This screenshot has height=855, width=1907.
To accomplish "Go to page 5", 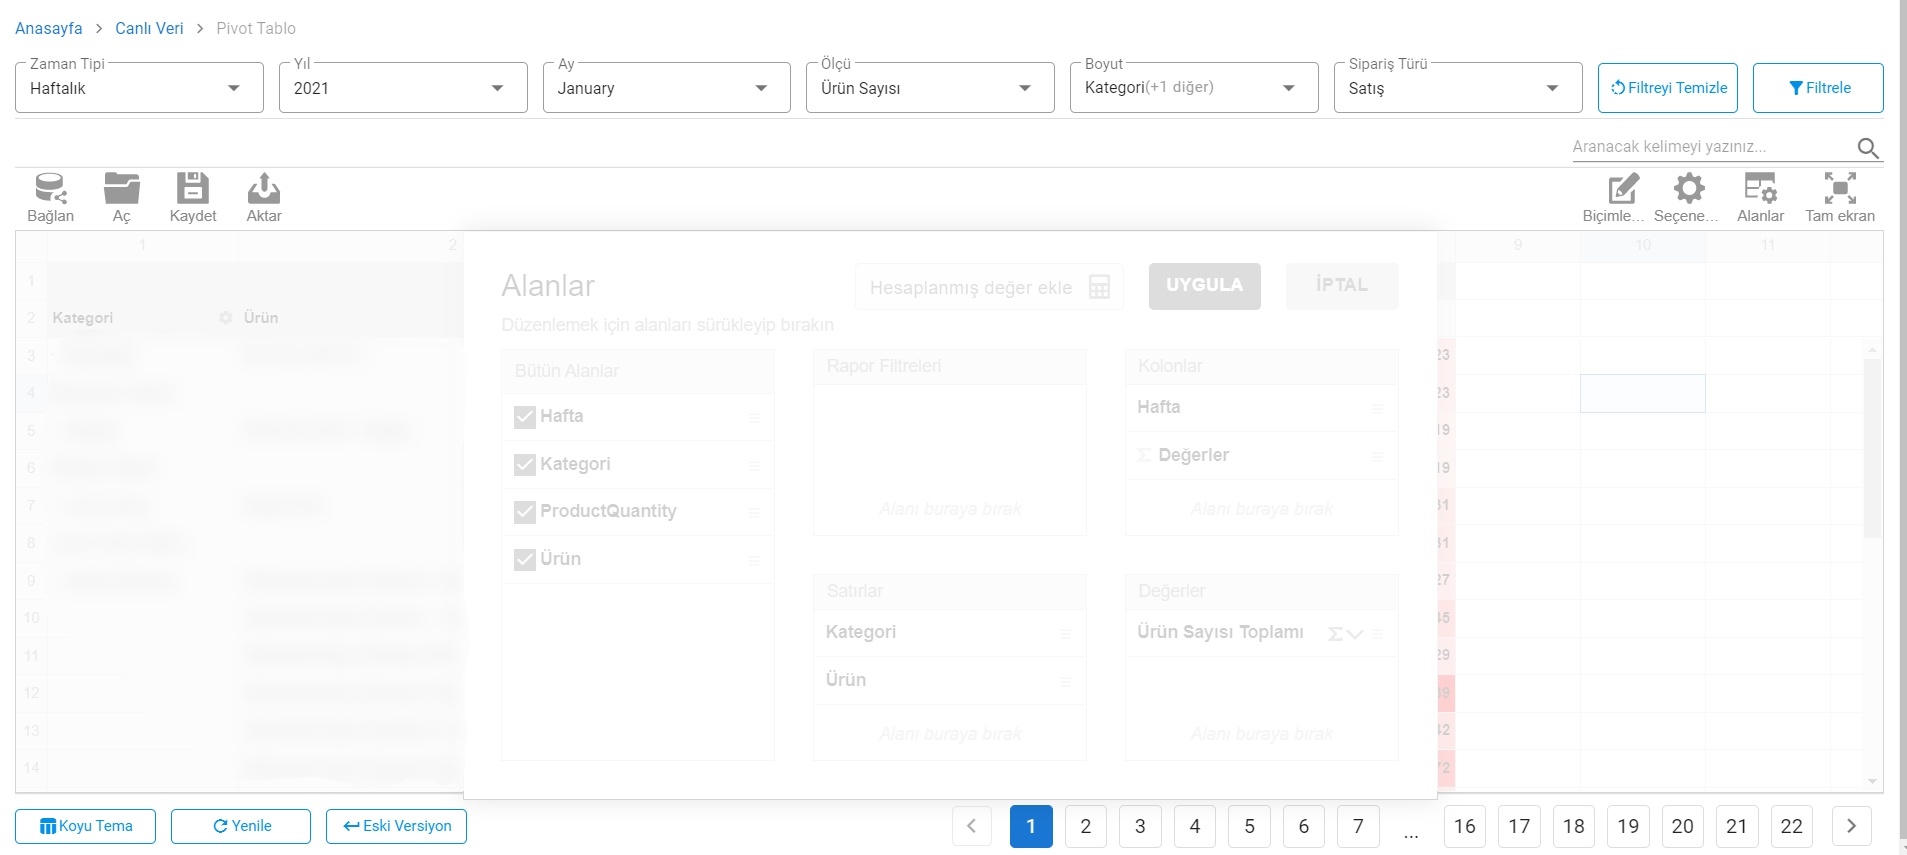I will [x=1249, y=826].
